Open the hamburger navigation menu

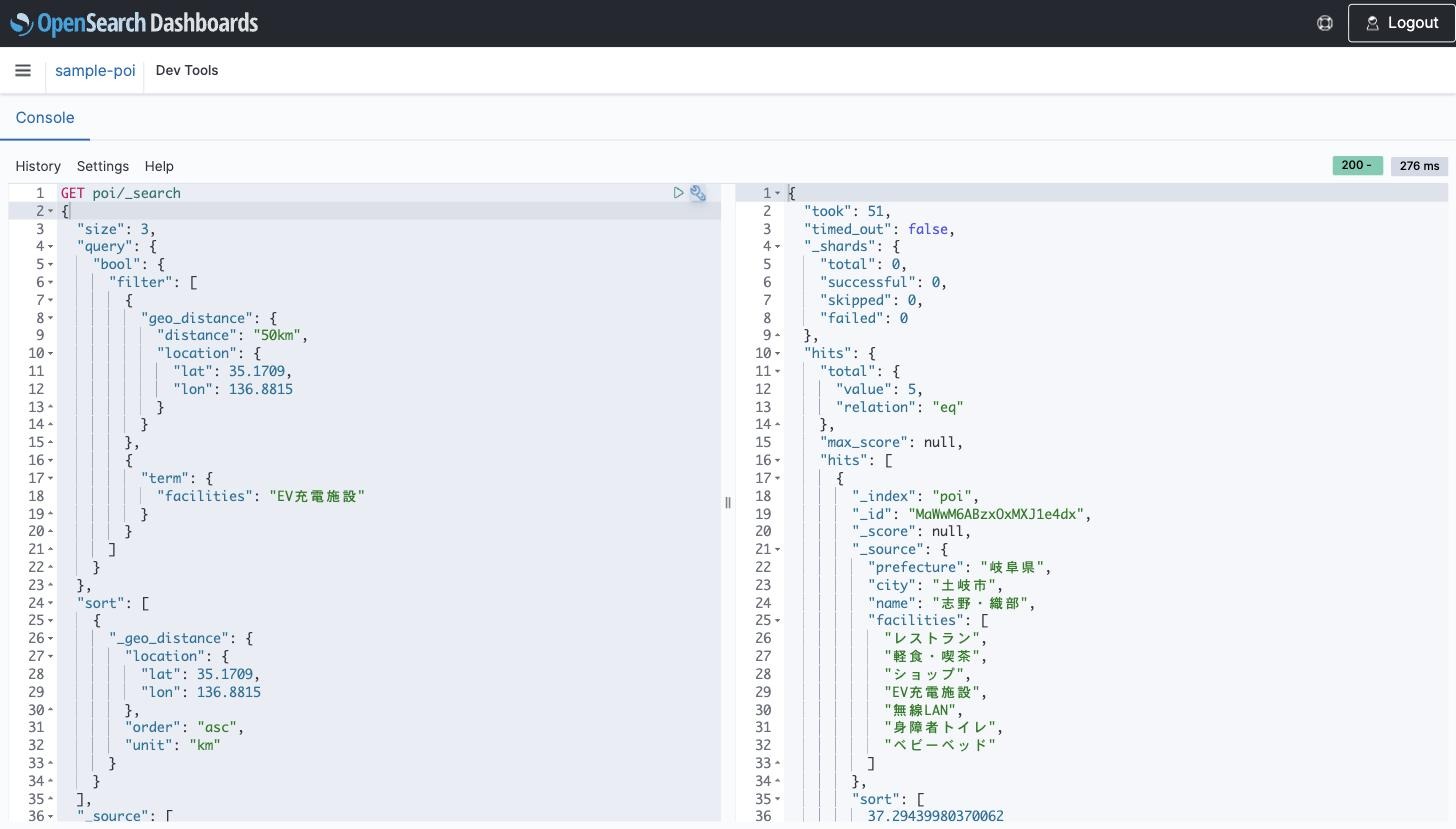pos(23,70)
